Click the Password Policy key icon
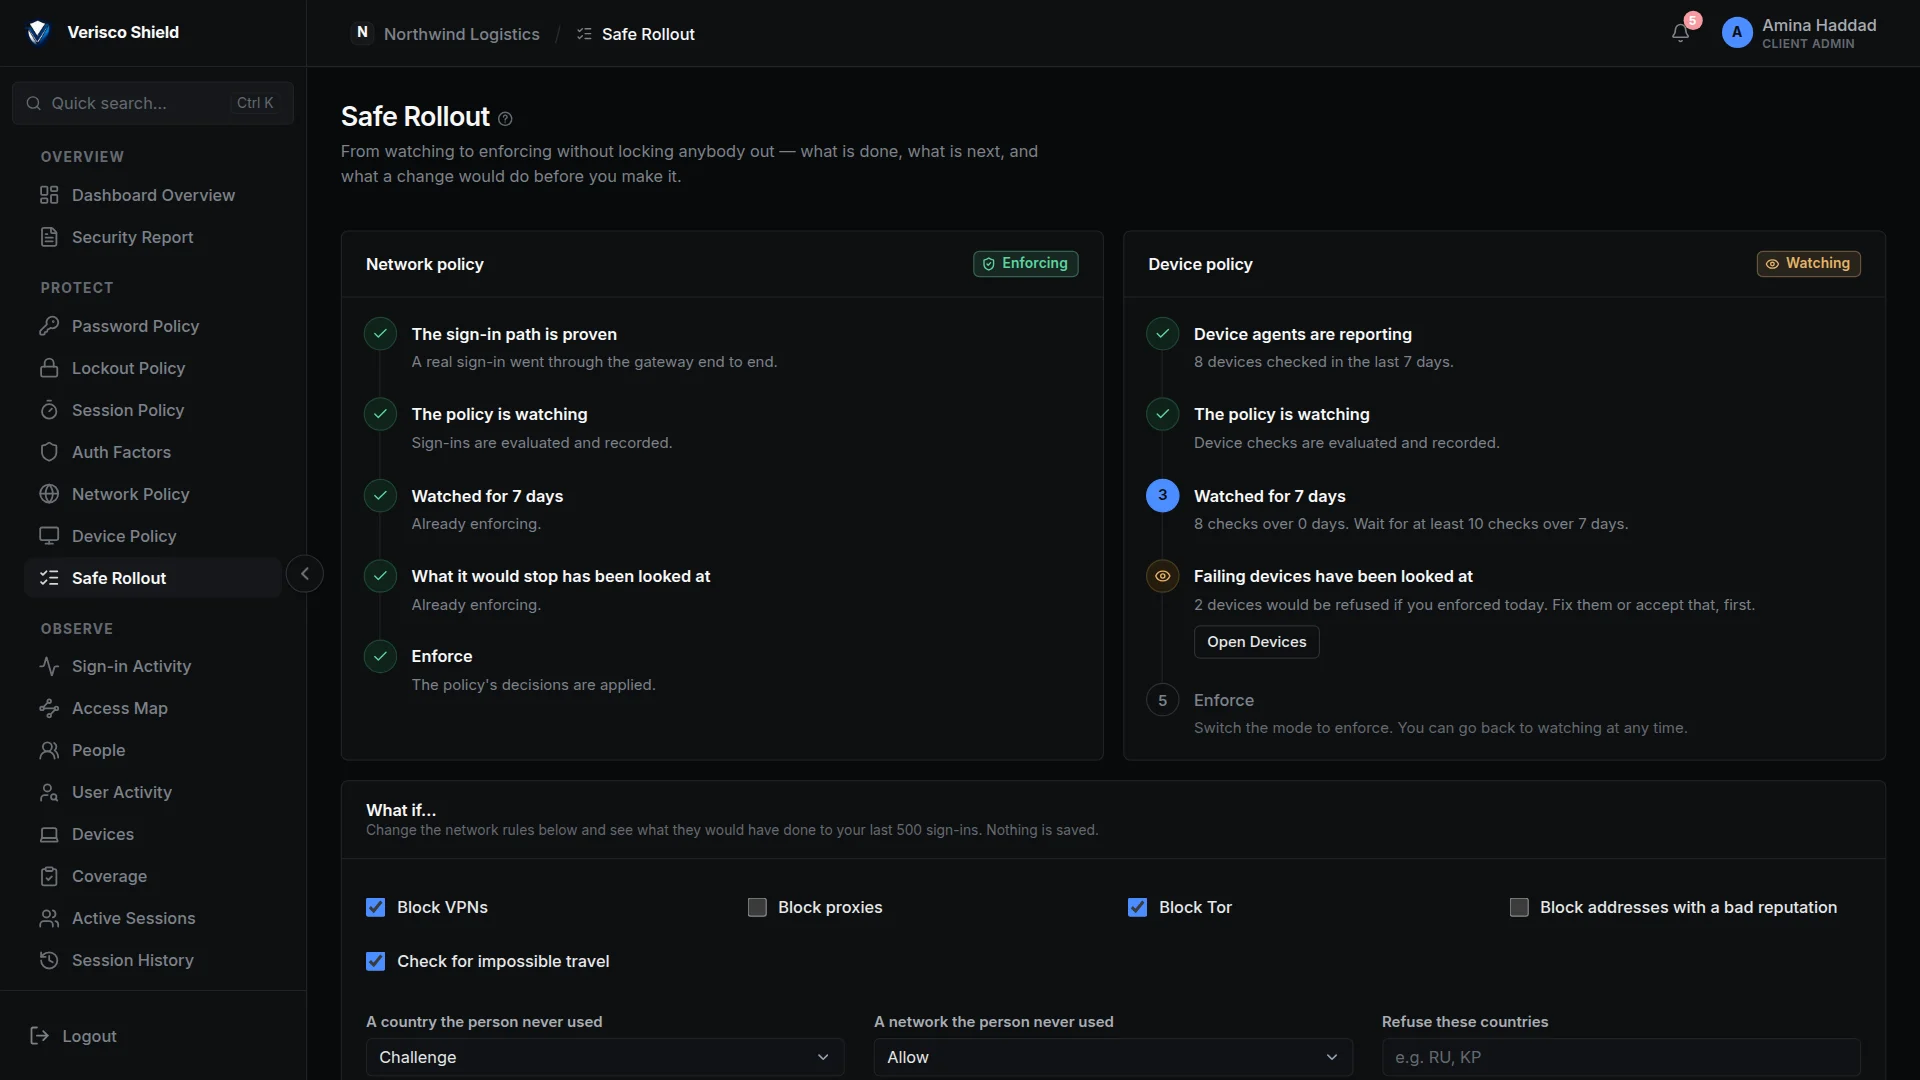The height and width of the screenshot is (1080, 1920). 49,326
